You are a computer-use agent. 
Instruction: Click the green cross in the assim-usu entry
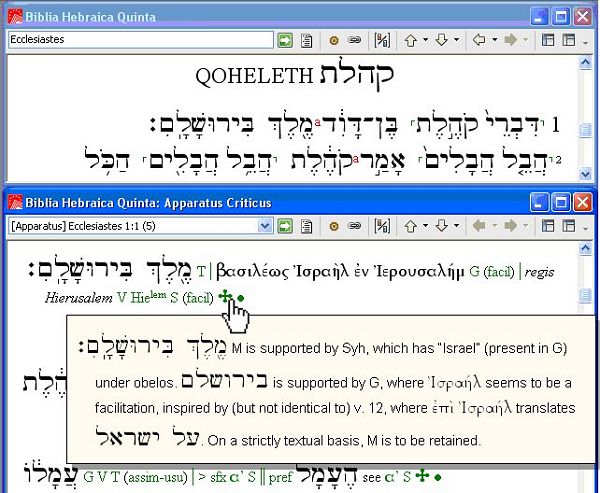422,476
